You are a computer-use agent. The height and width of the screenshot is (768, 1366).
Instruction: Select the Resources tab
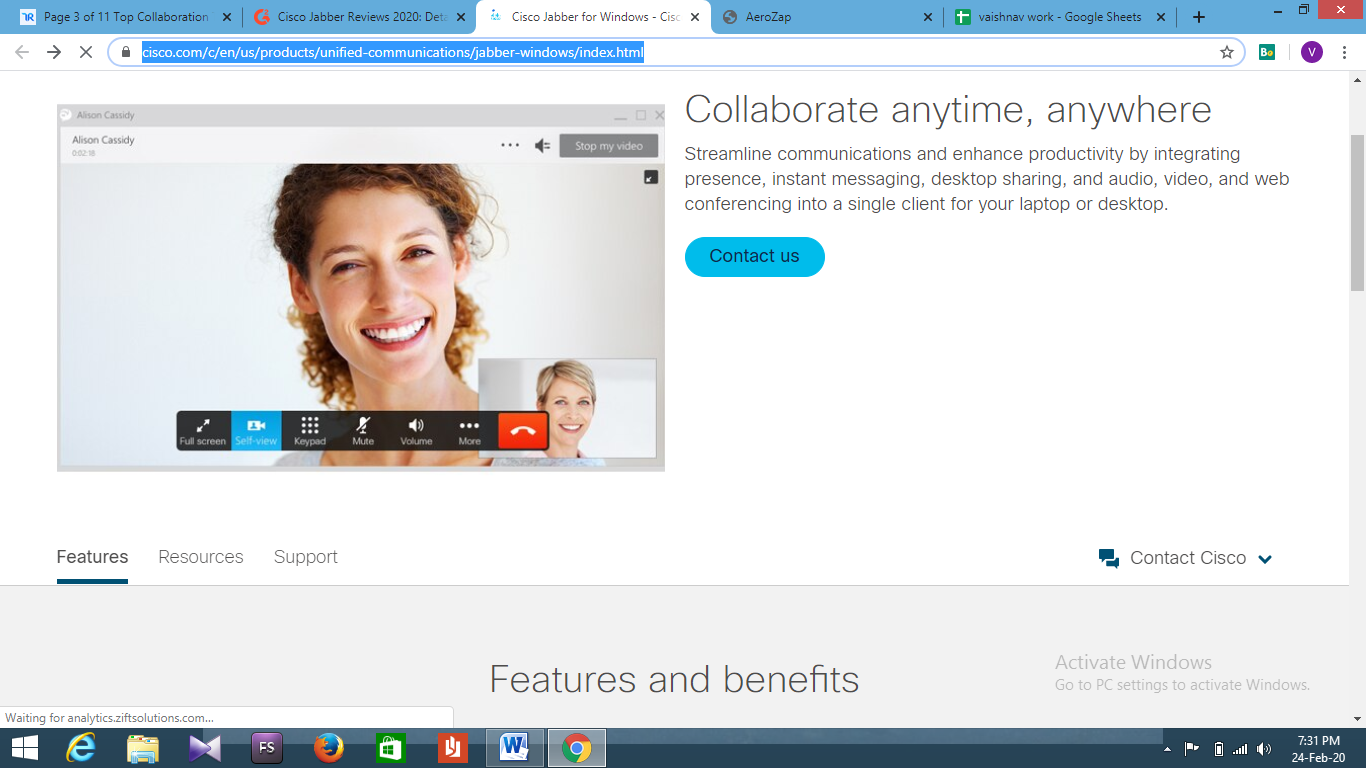(x=201, y=557)
